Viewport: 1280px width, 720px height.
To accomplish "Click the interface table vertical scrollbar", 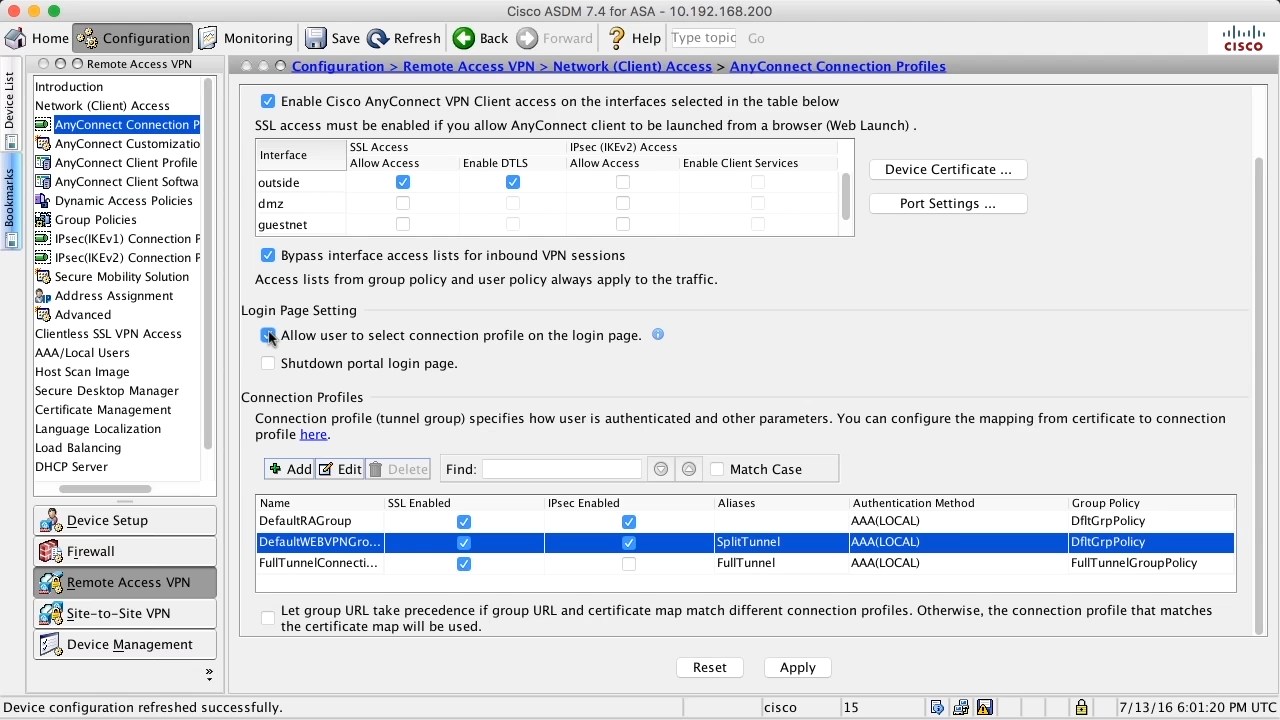I will tap(846, 197).
